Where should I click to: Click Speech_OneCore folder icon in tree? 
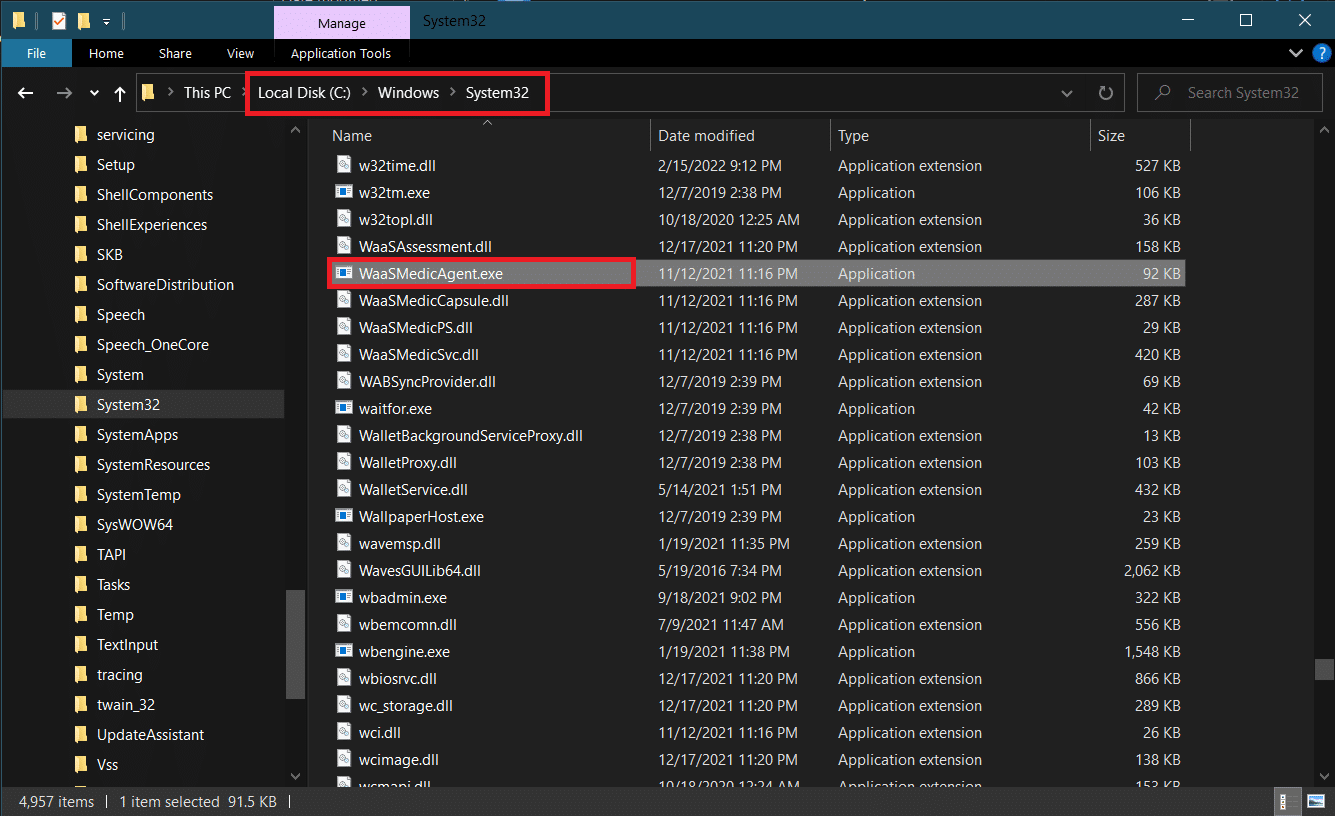(82, 345)
